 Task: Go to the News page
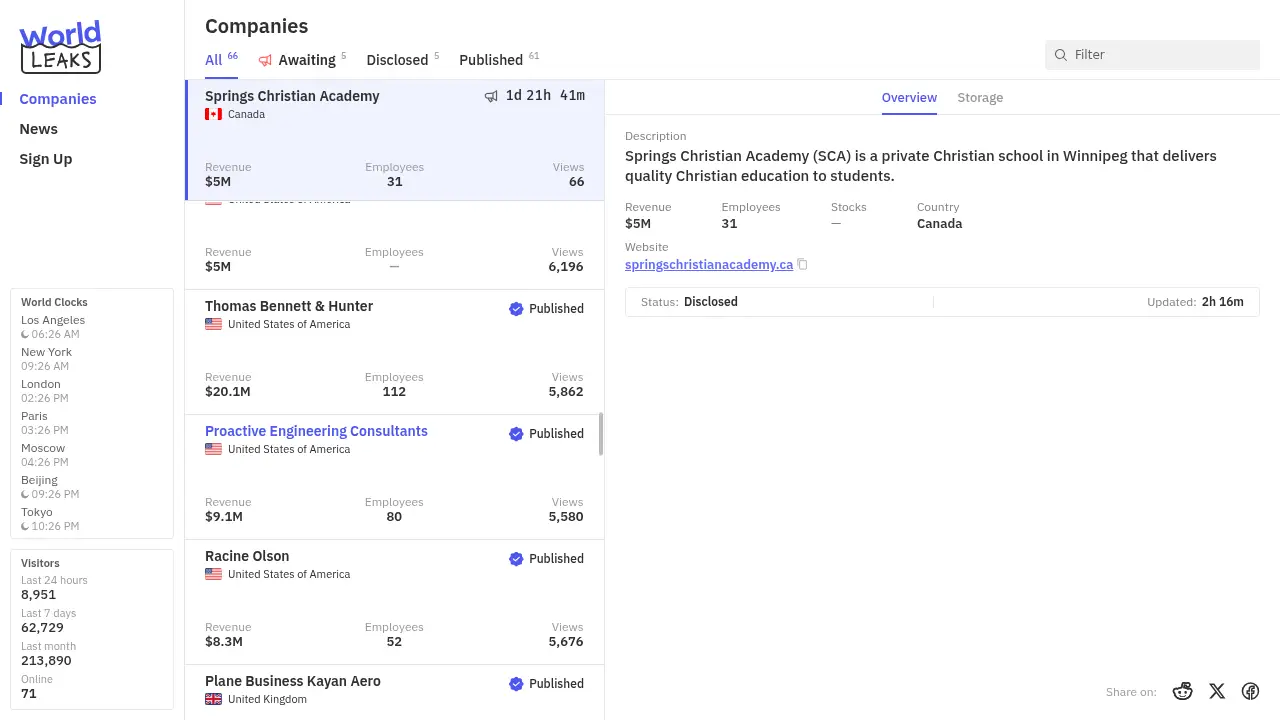(x=38, y=129)
